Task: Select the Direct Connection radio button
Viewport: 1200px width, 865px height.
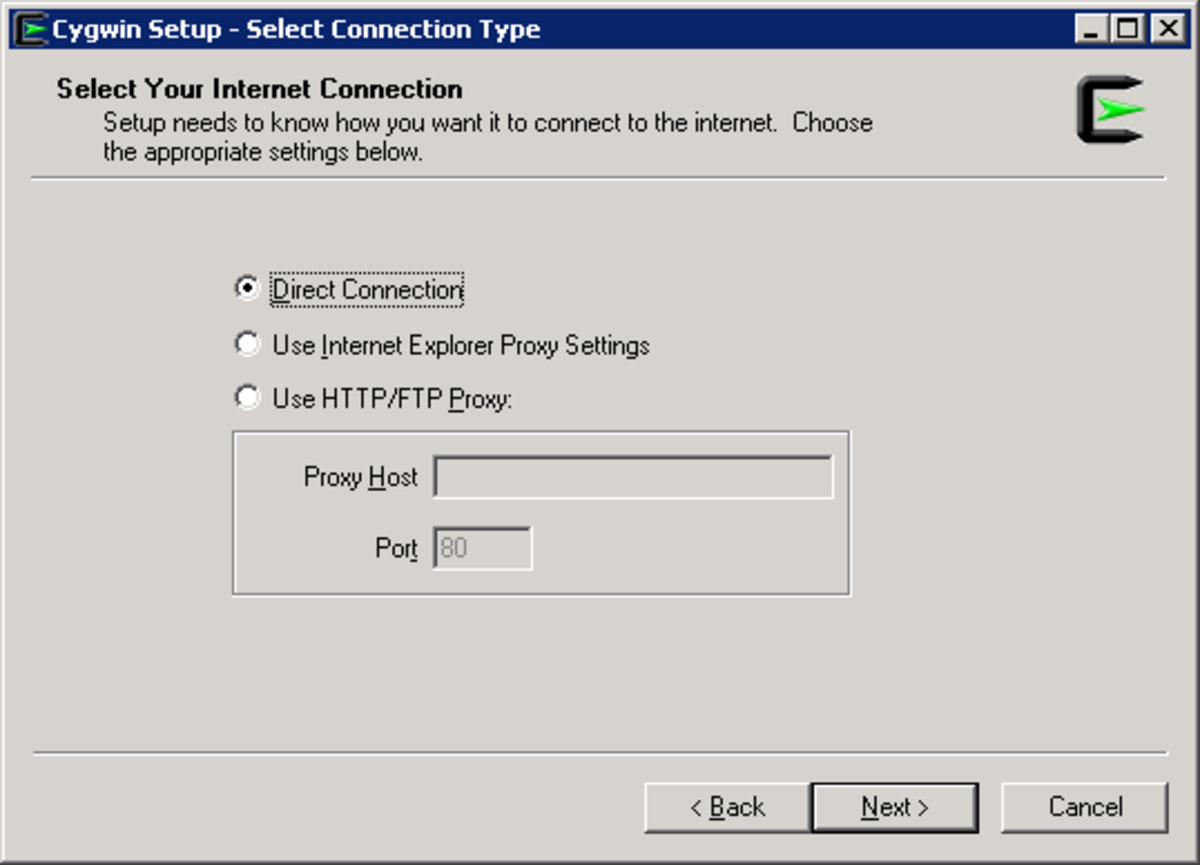Action: coord(247,288)
